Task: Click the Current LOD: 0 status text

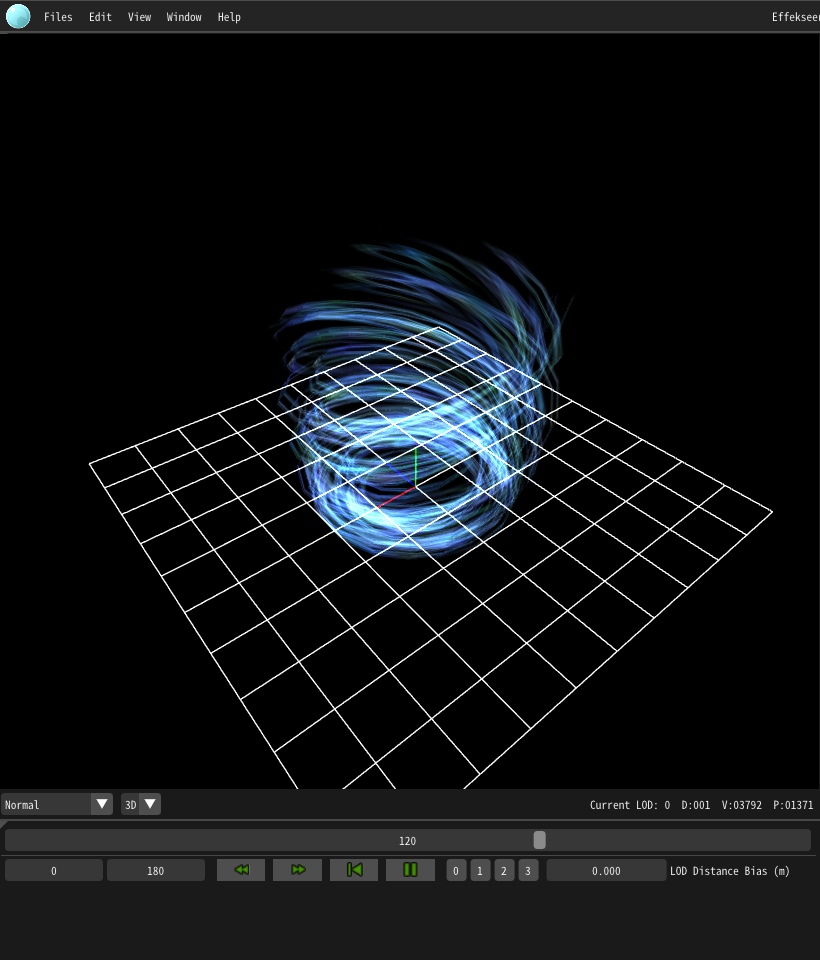Action: pyautogui.click(x=630, y=805)
